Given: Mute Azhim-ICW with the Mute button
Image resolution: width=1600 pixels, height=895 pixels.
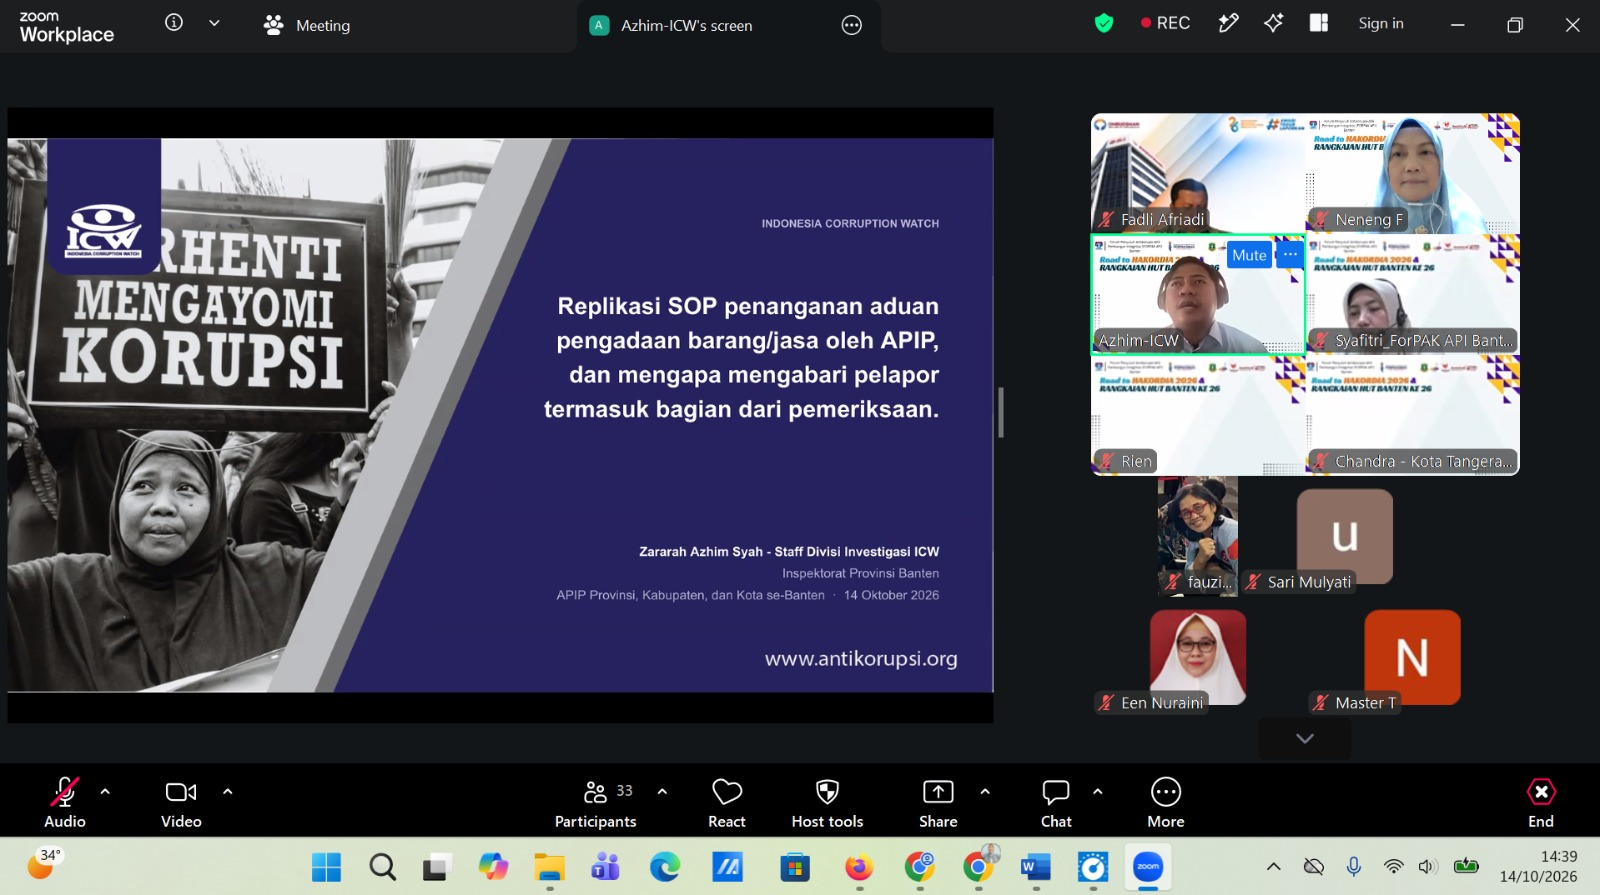Looking at the screenshot, I should point(1249,255).
